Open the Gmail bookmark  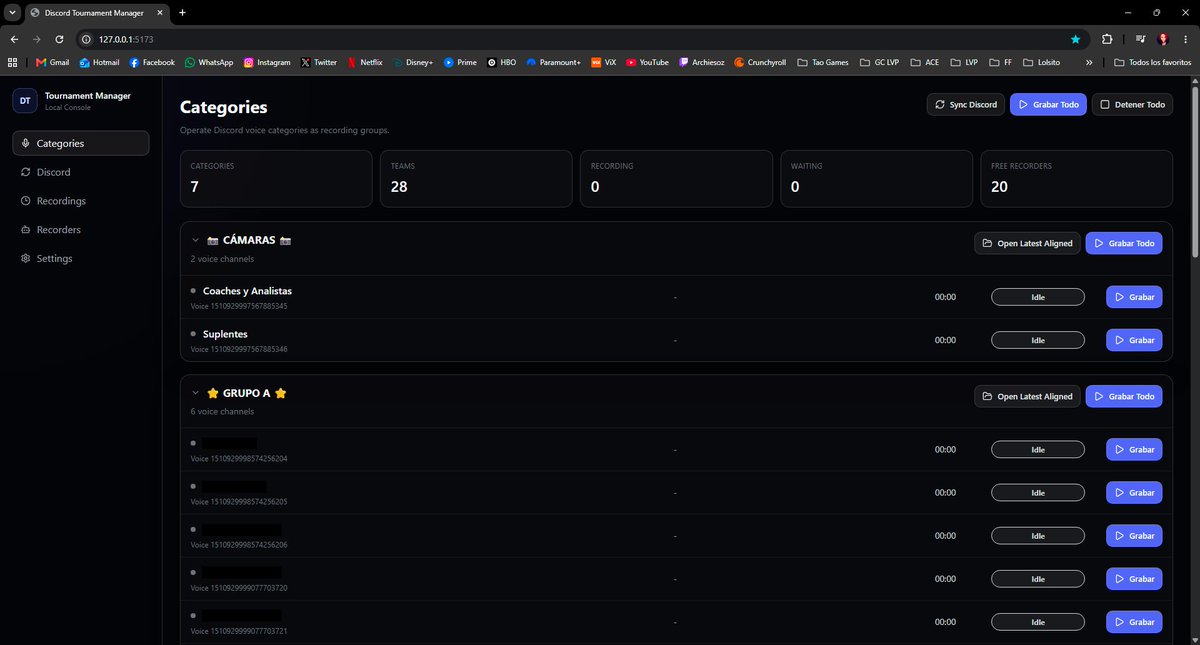(x=52, y=62)
